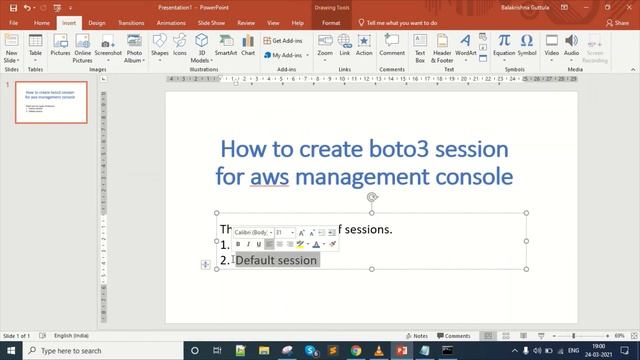The image size is (640, 360).
Task: Decrease font size in the mini toolbar
Action: [x=312, y=233]
